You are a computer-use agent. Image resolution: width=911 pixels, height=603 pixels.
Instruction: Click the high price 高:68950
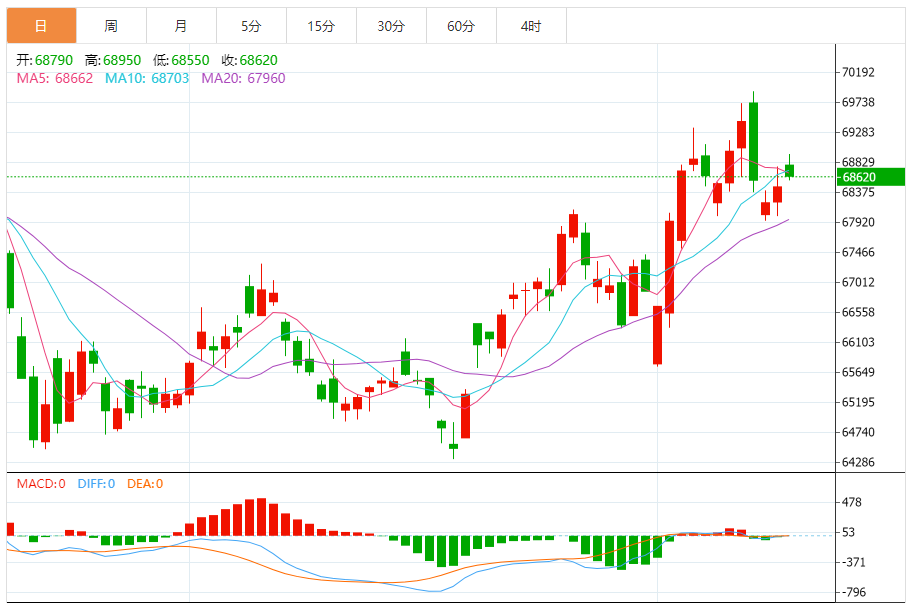click(113, 60)
